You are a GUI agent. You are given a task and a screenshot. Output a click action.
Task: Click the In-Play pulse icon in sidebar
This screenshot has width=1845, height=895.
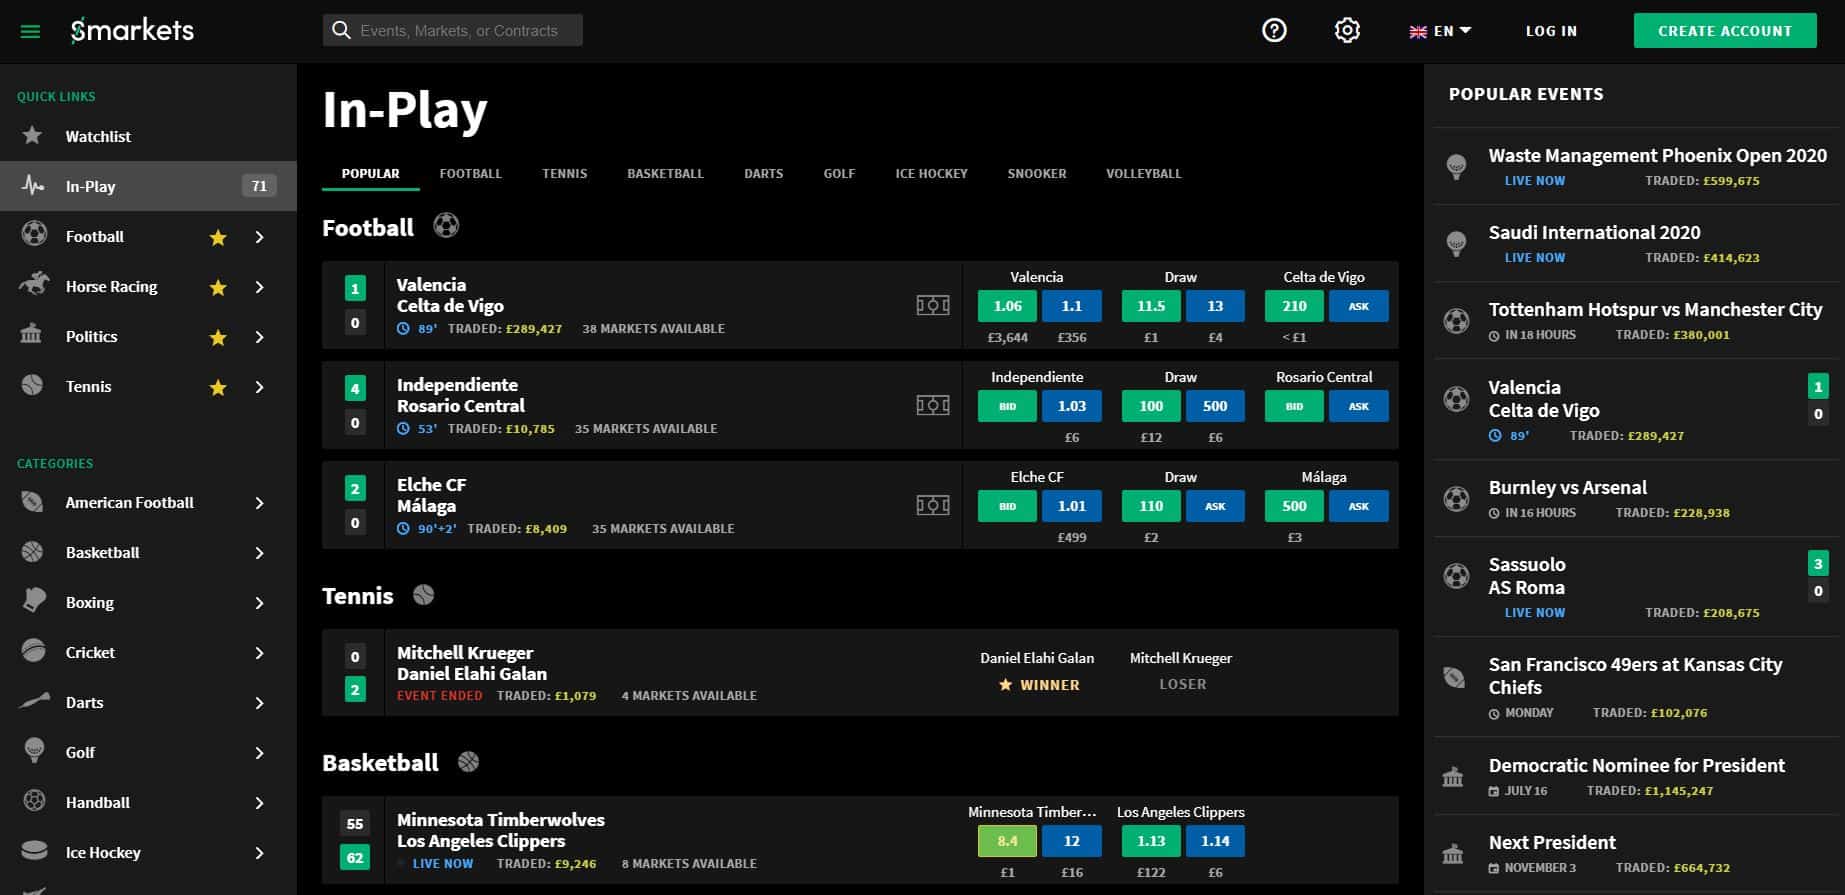[33, 186]
